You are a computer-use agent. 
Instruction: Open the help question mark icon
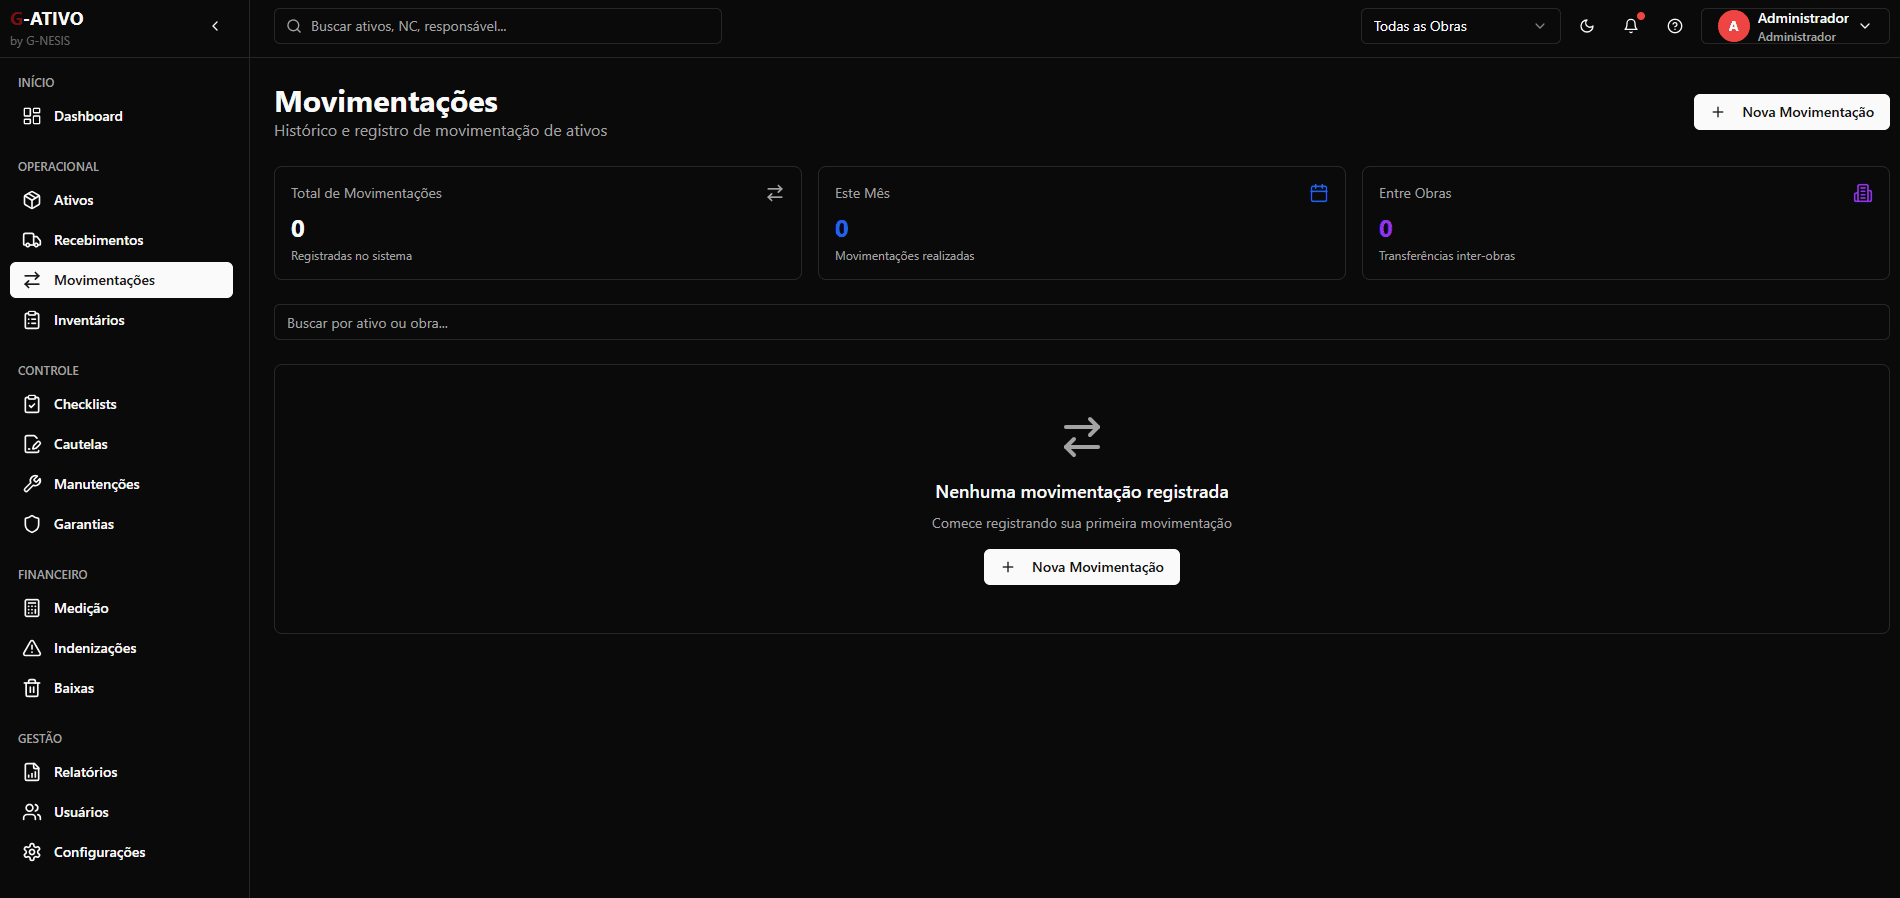coord(1675,26)
